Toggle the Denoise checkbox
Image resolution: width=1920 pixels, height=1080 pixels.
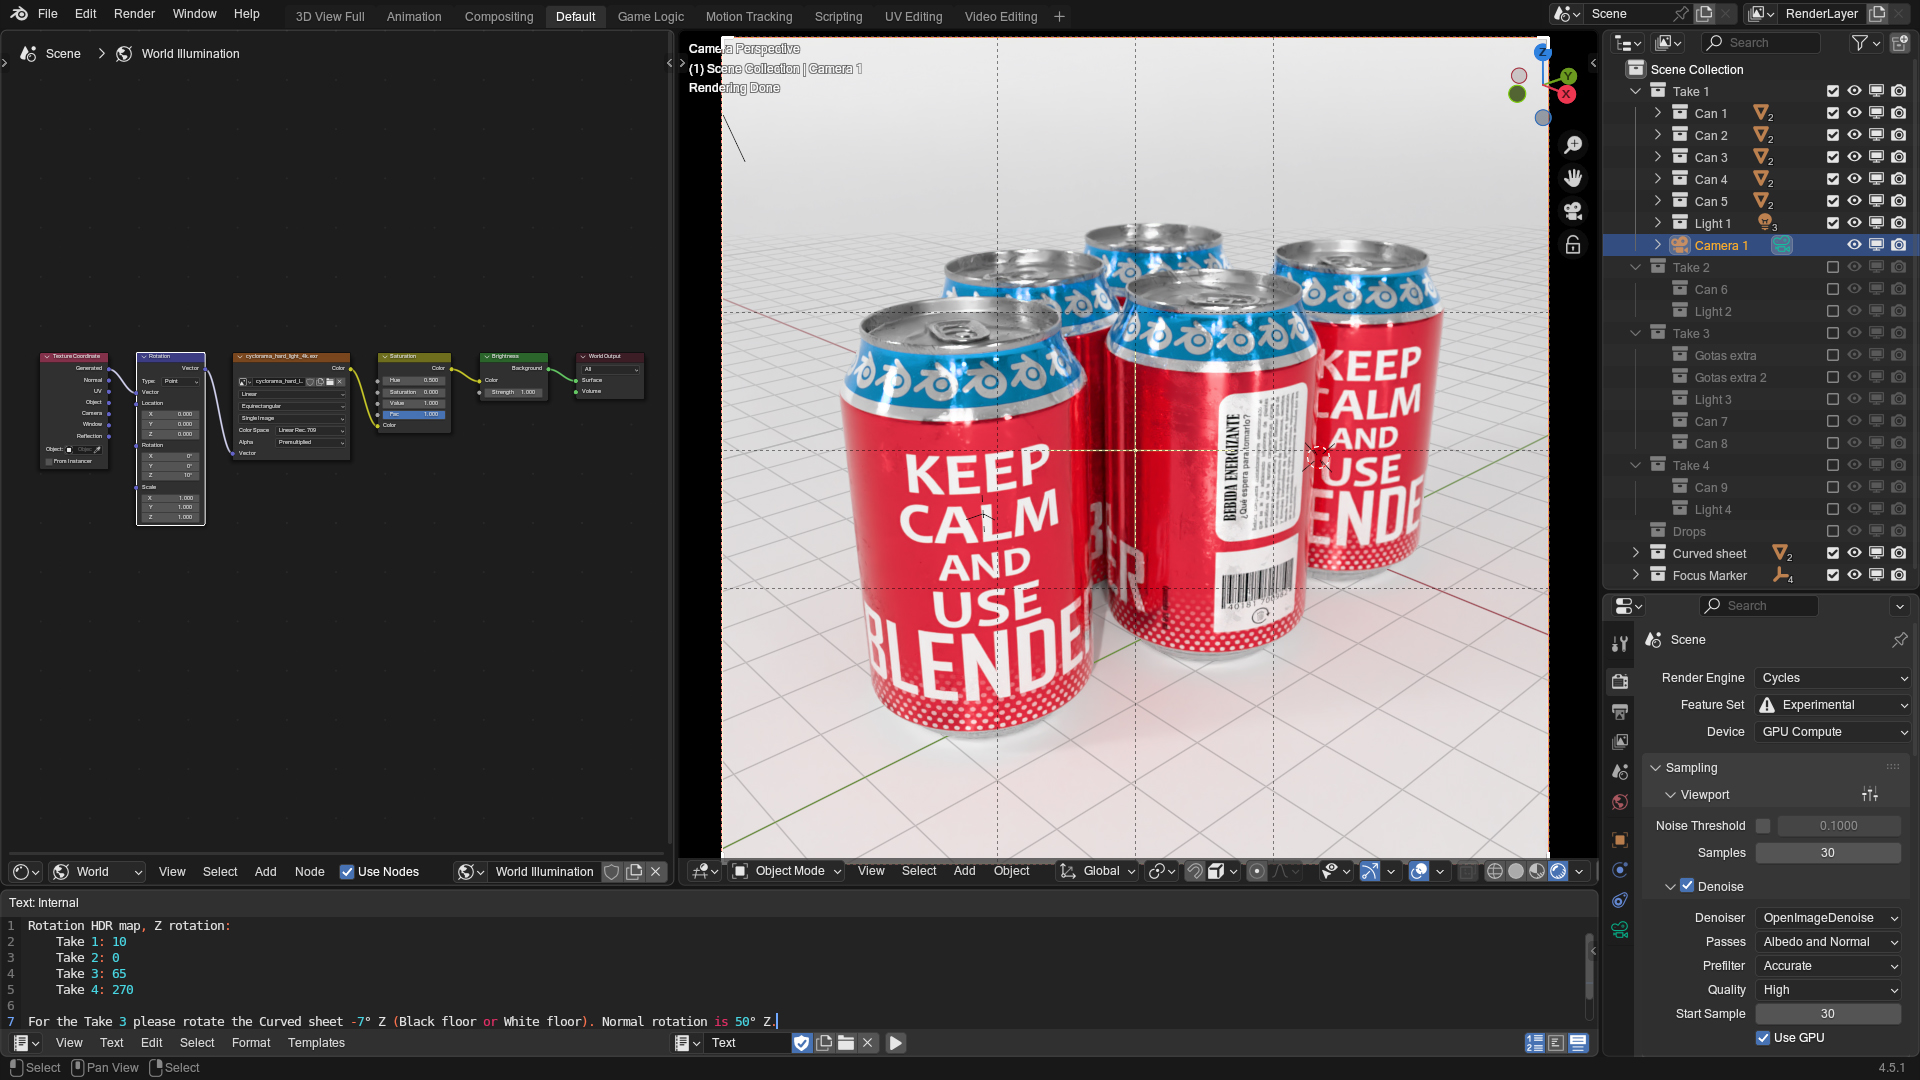tap(1687, 886)
